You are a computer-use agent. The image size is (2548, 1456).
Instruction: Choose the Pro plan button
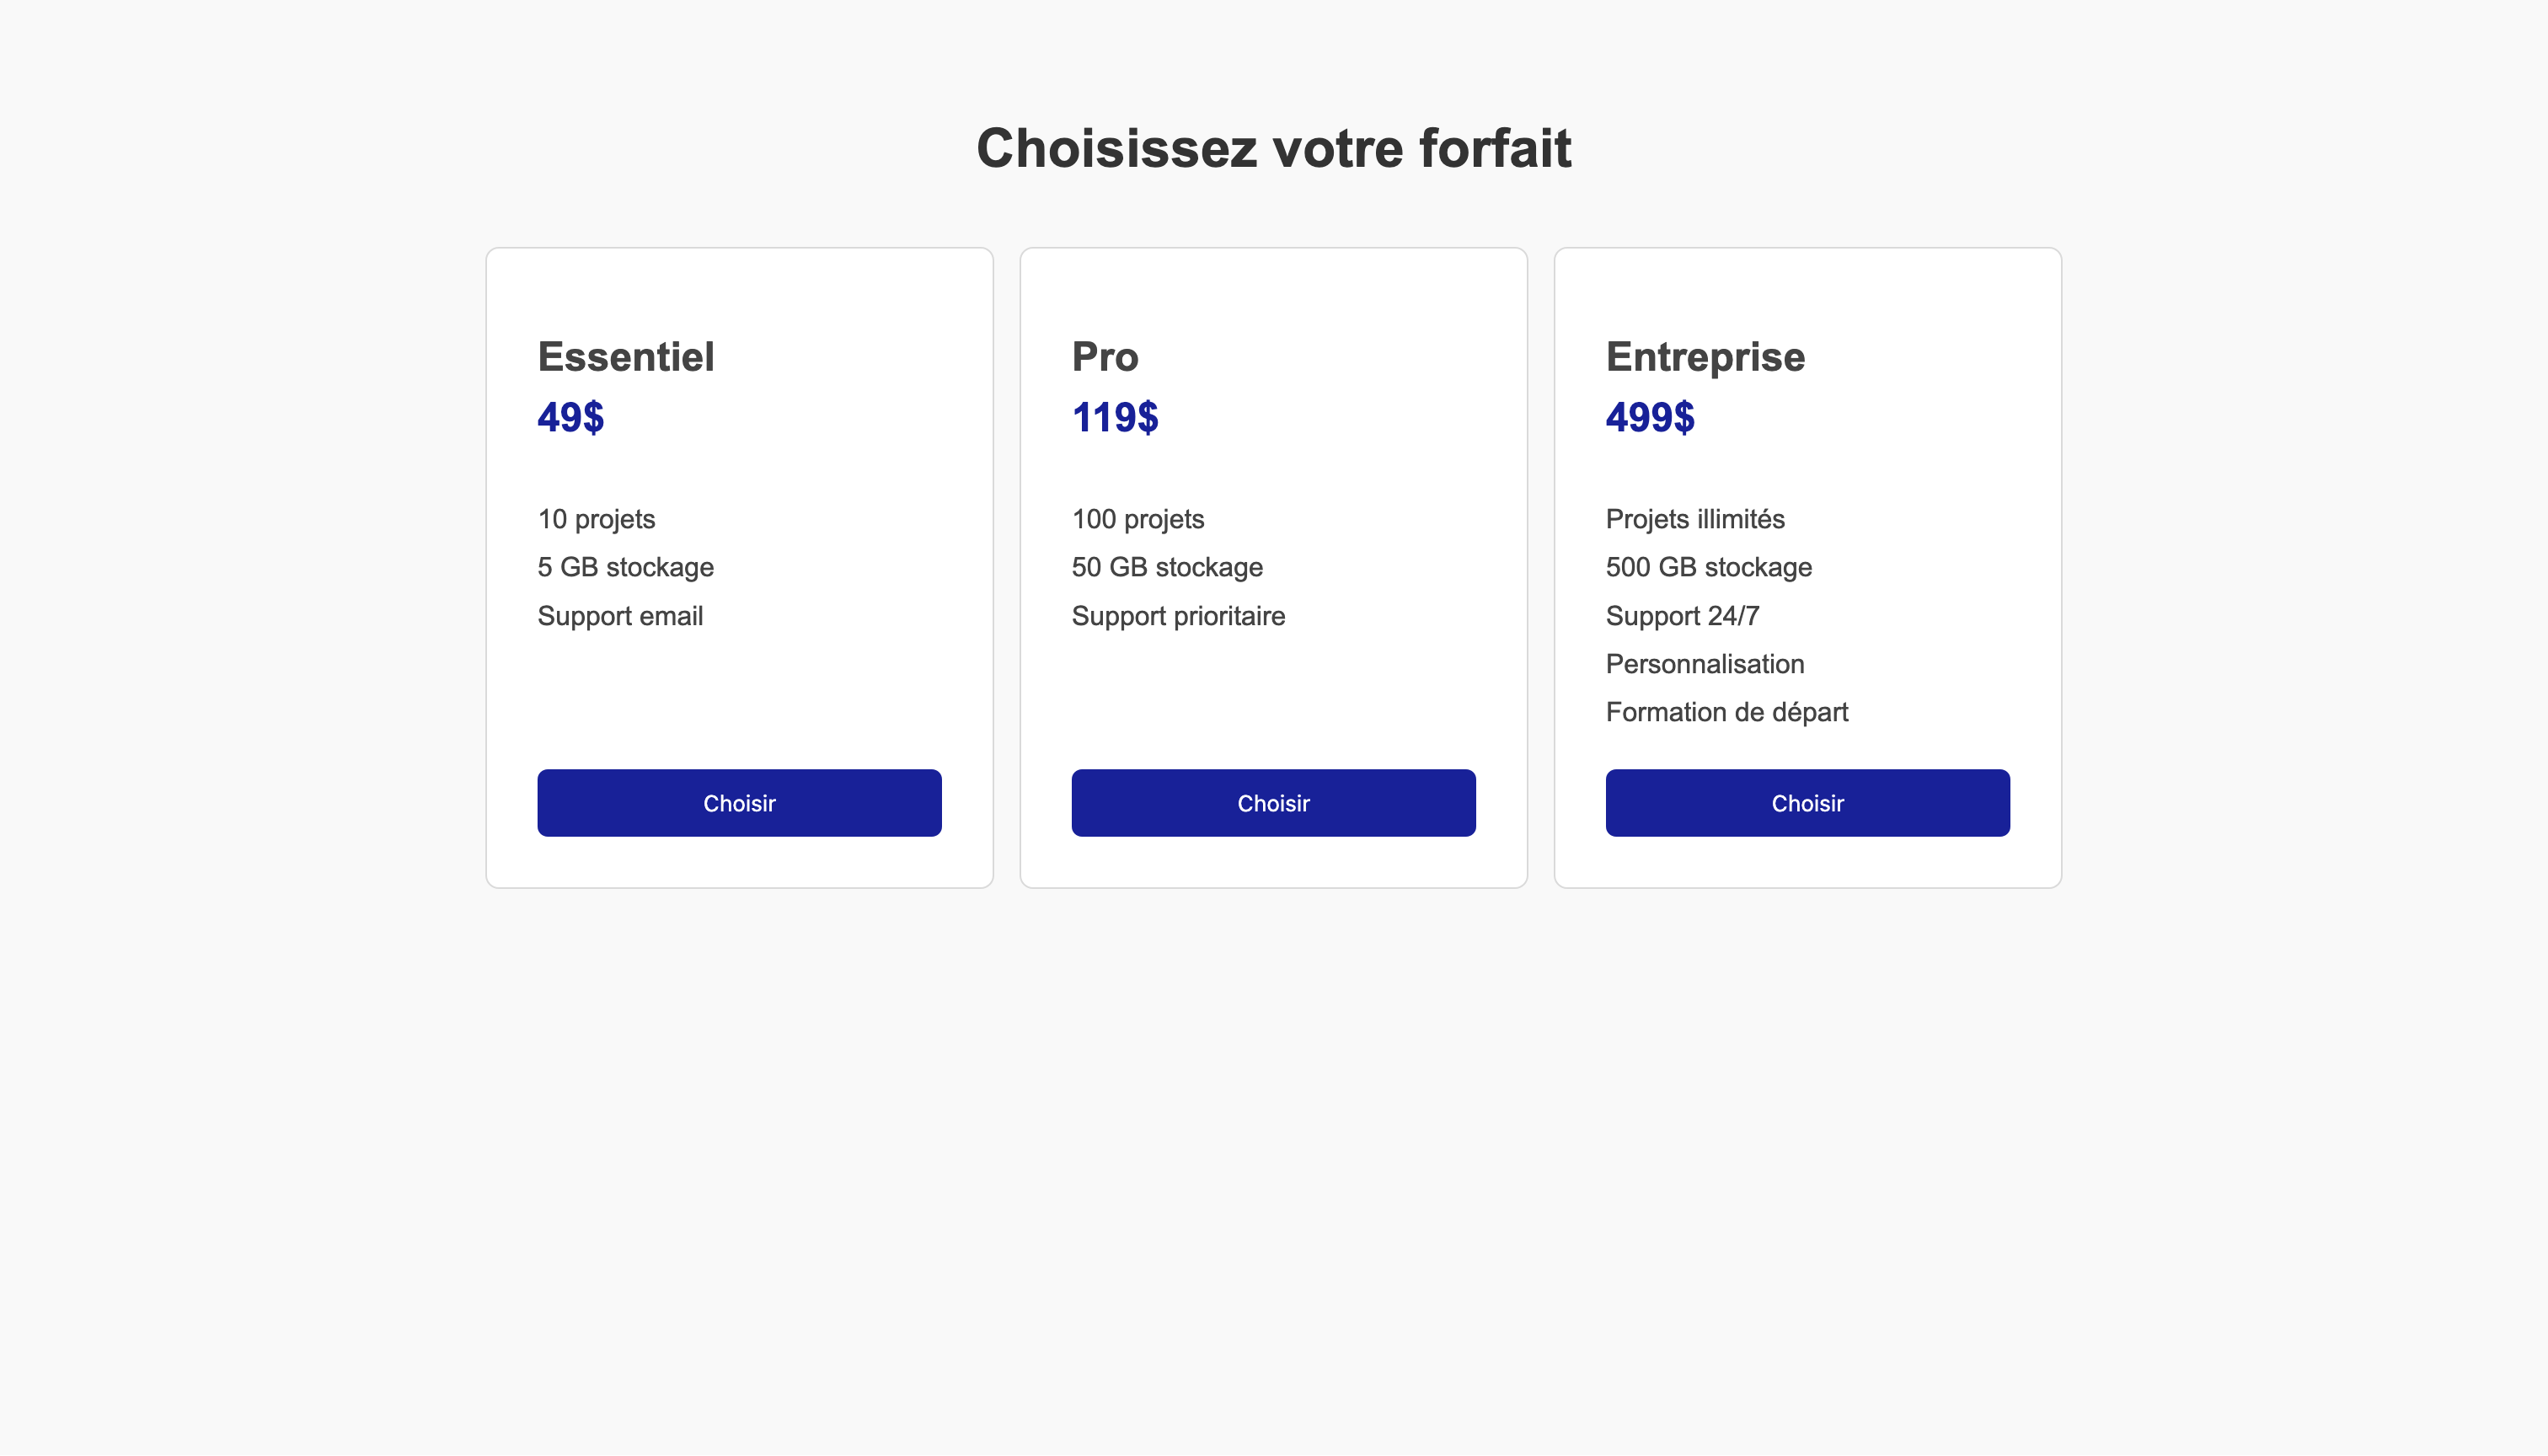tap(1273, 803)
